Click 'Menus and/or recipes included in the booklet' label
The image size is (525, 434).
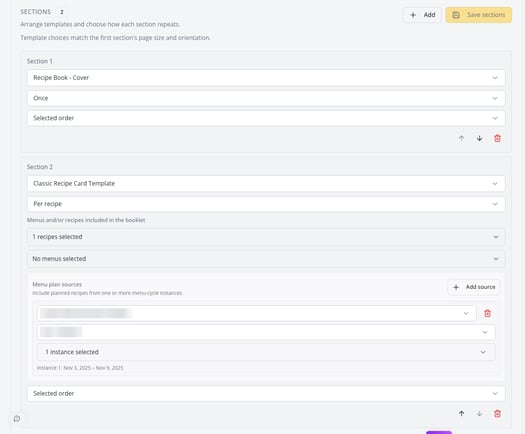86,220
